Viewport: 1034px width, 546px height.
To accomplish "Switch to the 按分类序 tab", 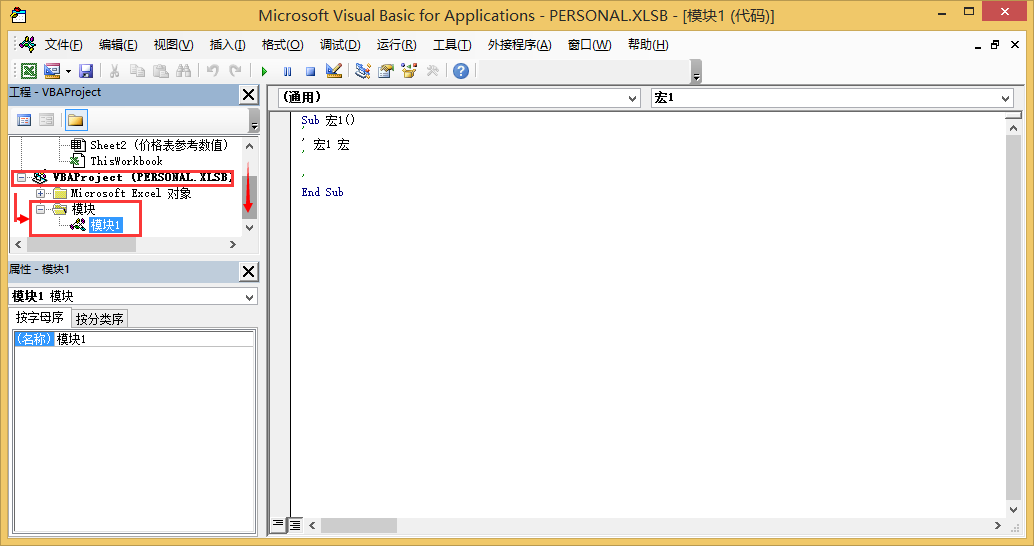I will coord(100,319).
